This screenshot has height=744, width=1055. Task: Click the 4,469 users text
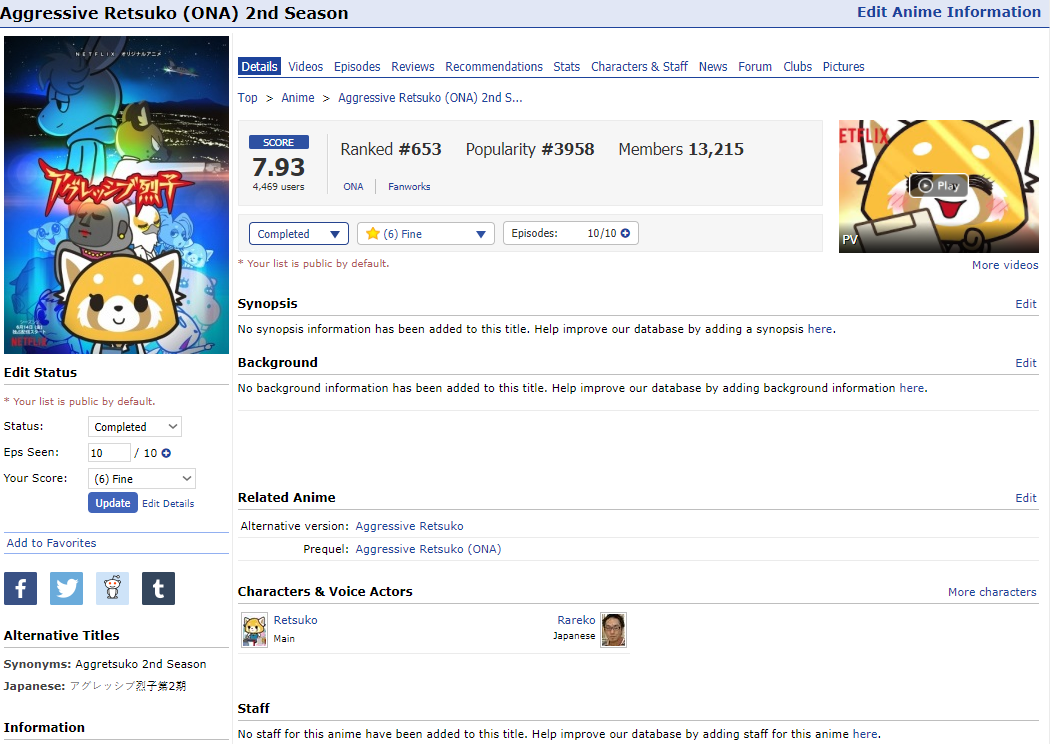[x=279, y=187]
